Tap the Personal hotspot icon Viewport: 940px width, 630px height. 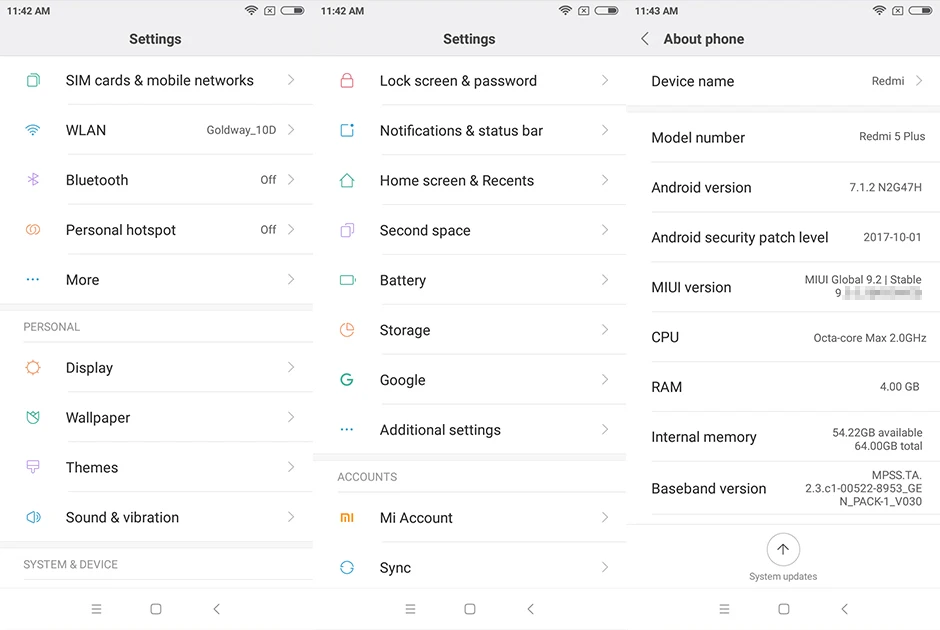(x=33, y=230)
